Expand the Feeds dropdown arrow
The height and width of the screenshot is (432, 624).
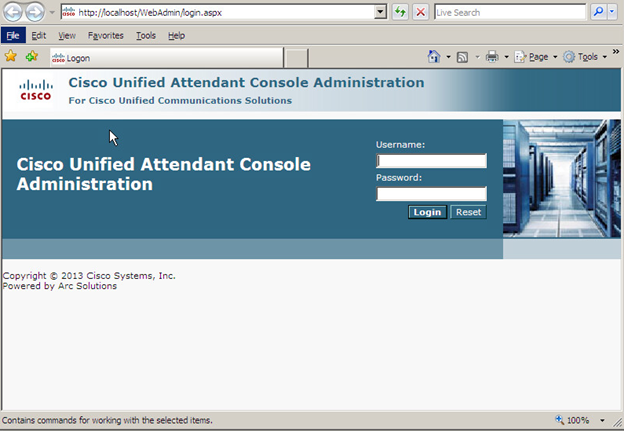(477, 57)
